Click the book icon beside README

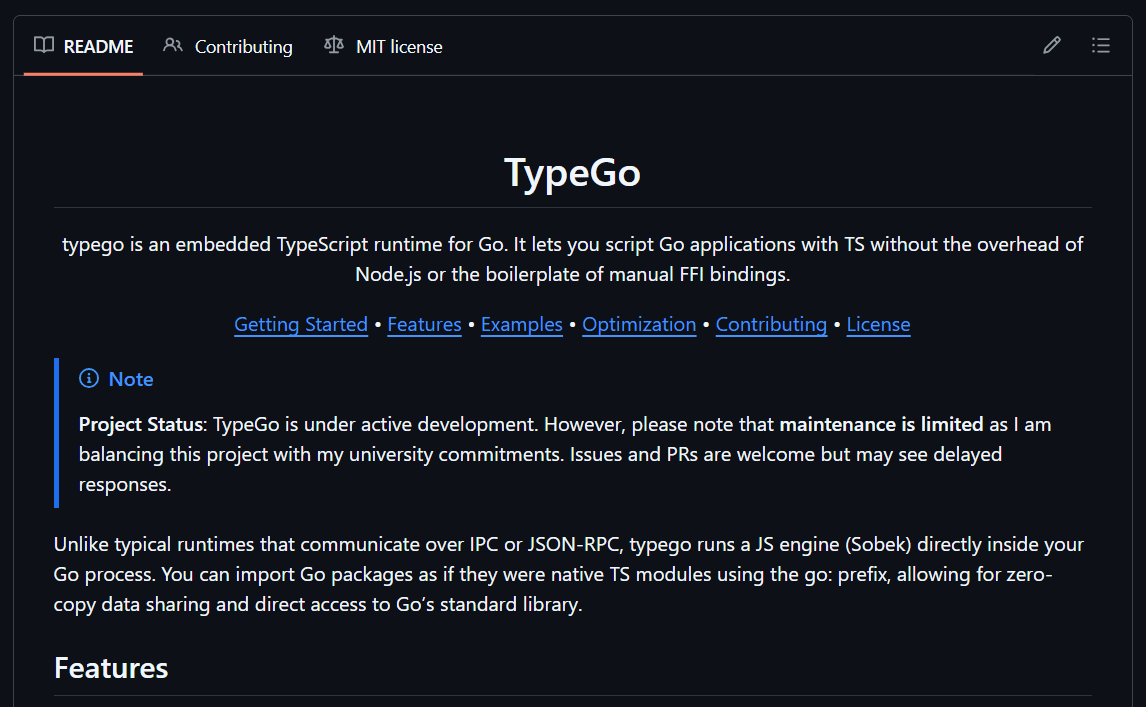(43, 45)
